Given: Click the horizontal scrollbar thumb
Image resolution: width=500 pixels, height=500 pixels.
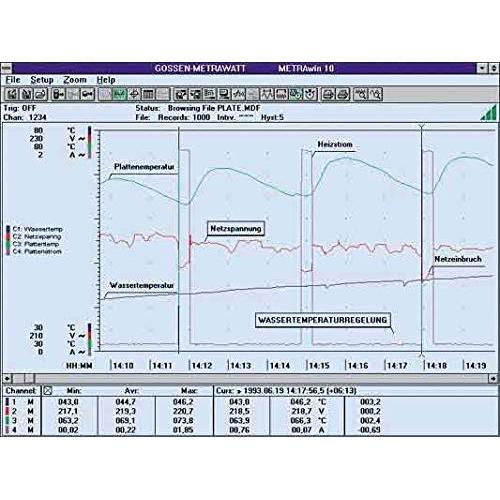Looking at the screenshot, I should coord(29,378).
